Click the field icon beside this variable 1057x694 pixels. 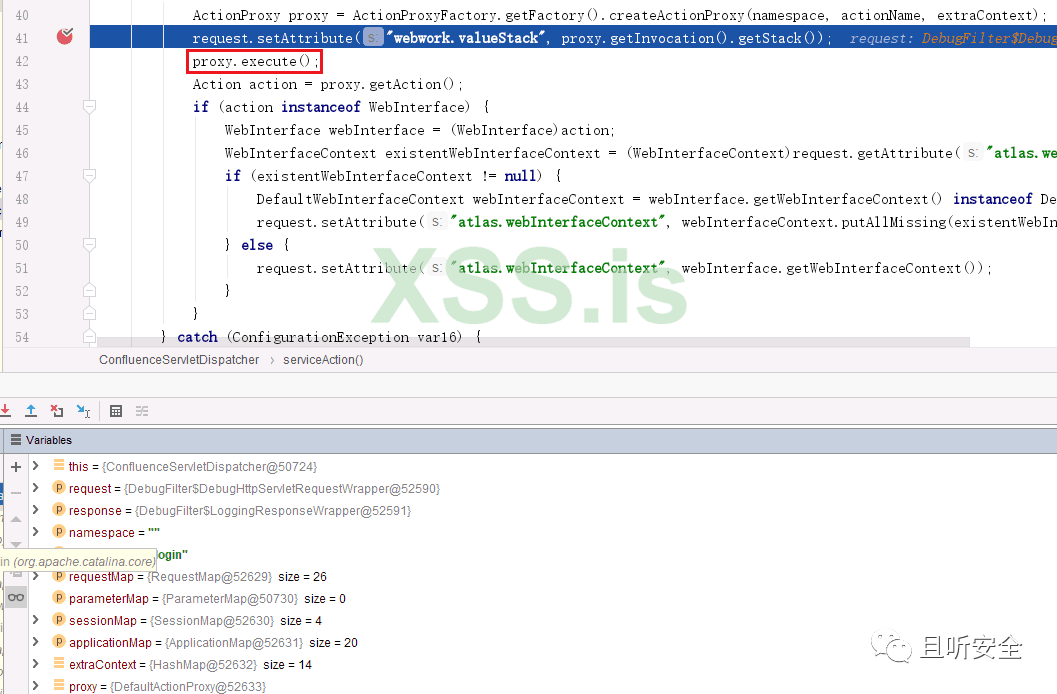(x=59, y=466)
